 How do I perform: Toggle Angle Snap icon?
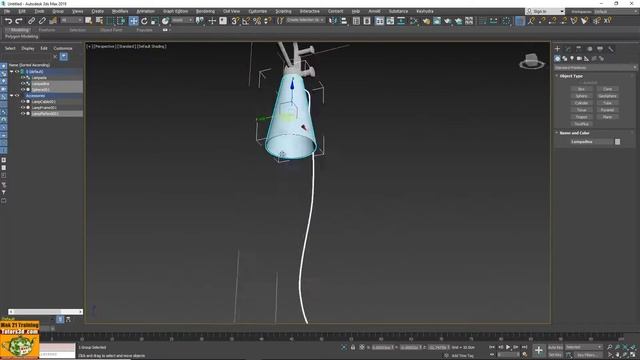pyautogui.click(x=246, y=21)
